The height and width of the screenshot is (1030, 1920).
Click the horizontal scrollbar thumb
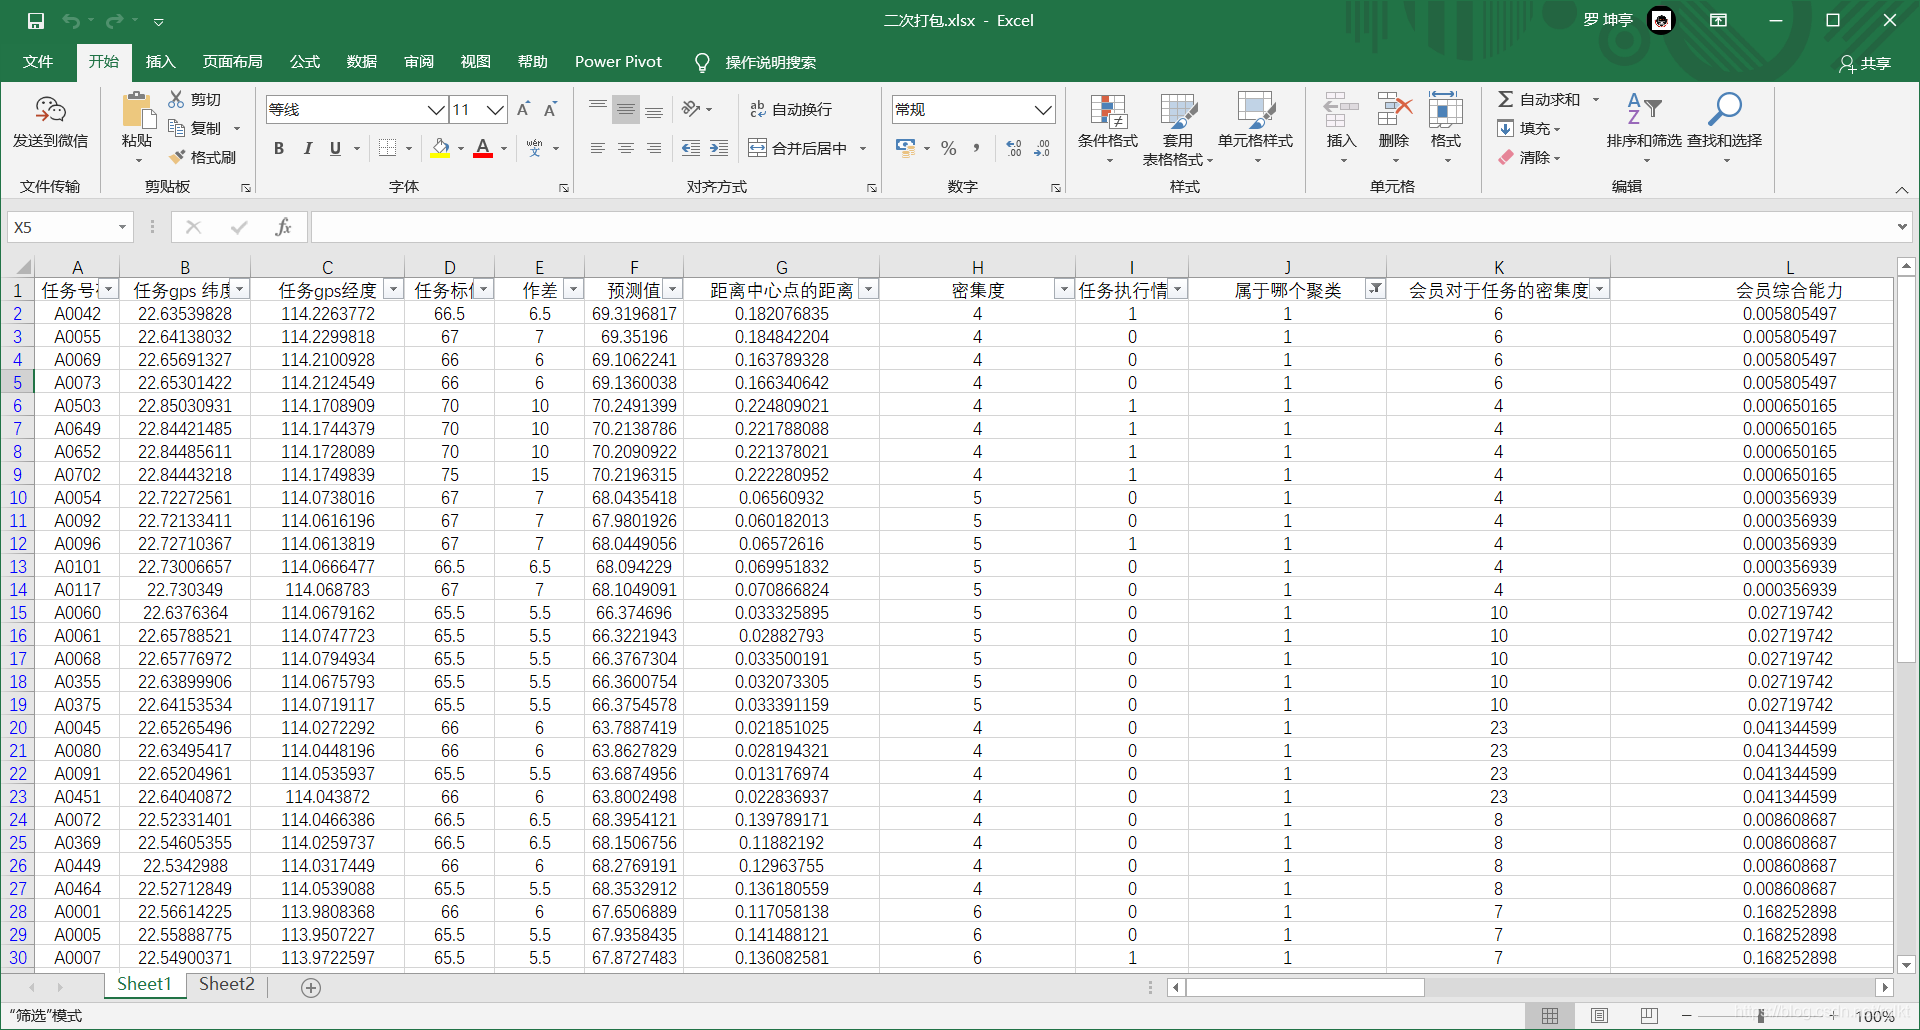tap(1305, 987)
